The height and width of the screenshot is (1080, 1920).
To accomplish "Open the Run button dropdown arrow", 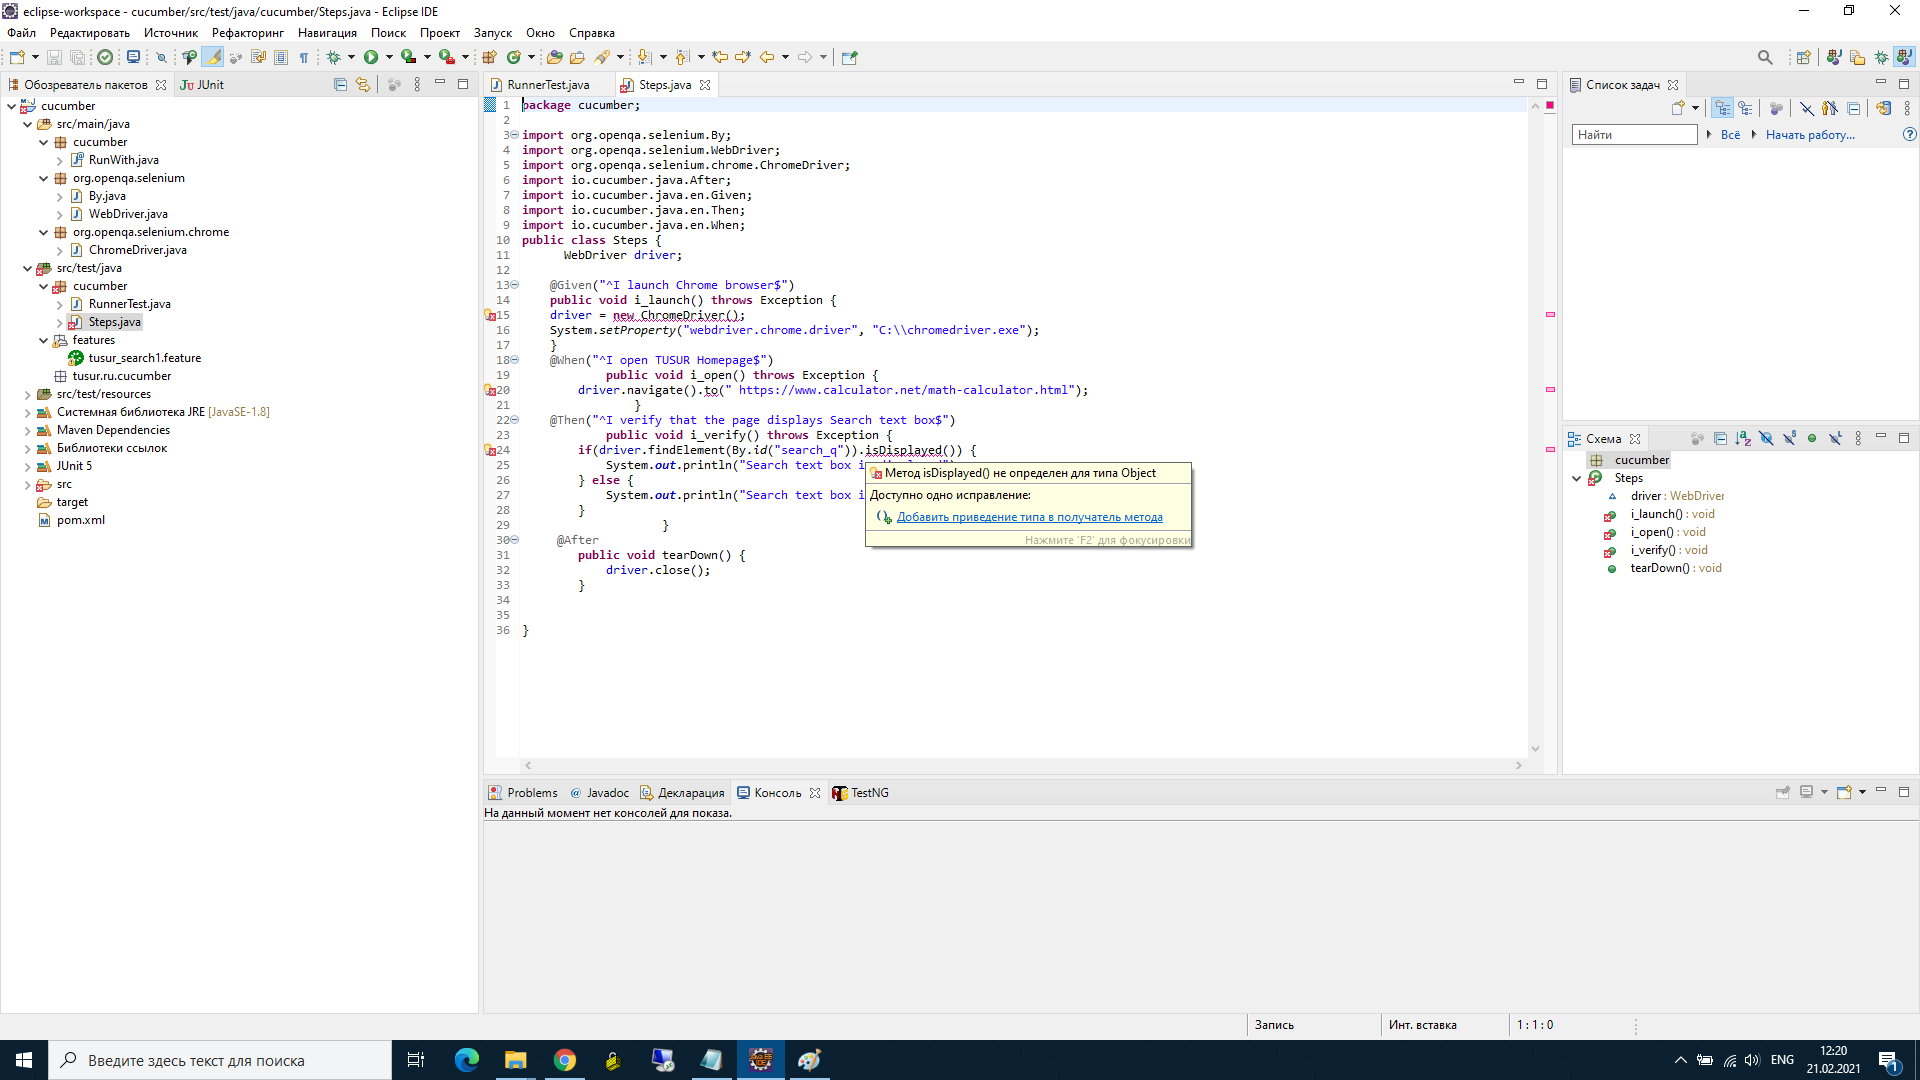I will (389, 57).
